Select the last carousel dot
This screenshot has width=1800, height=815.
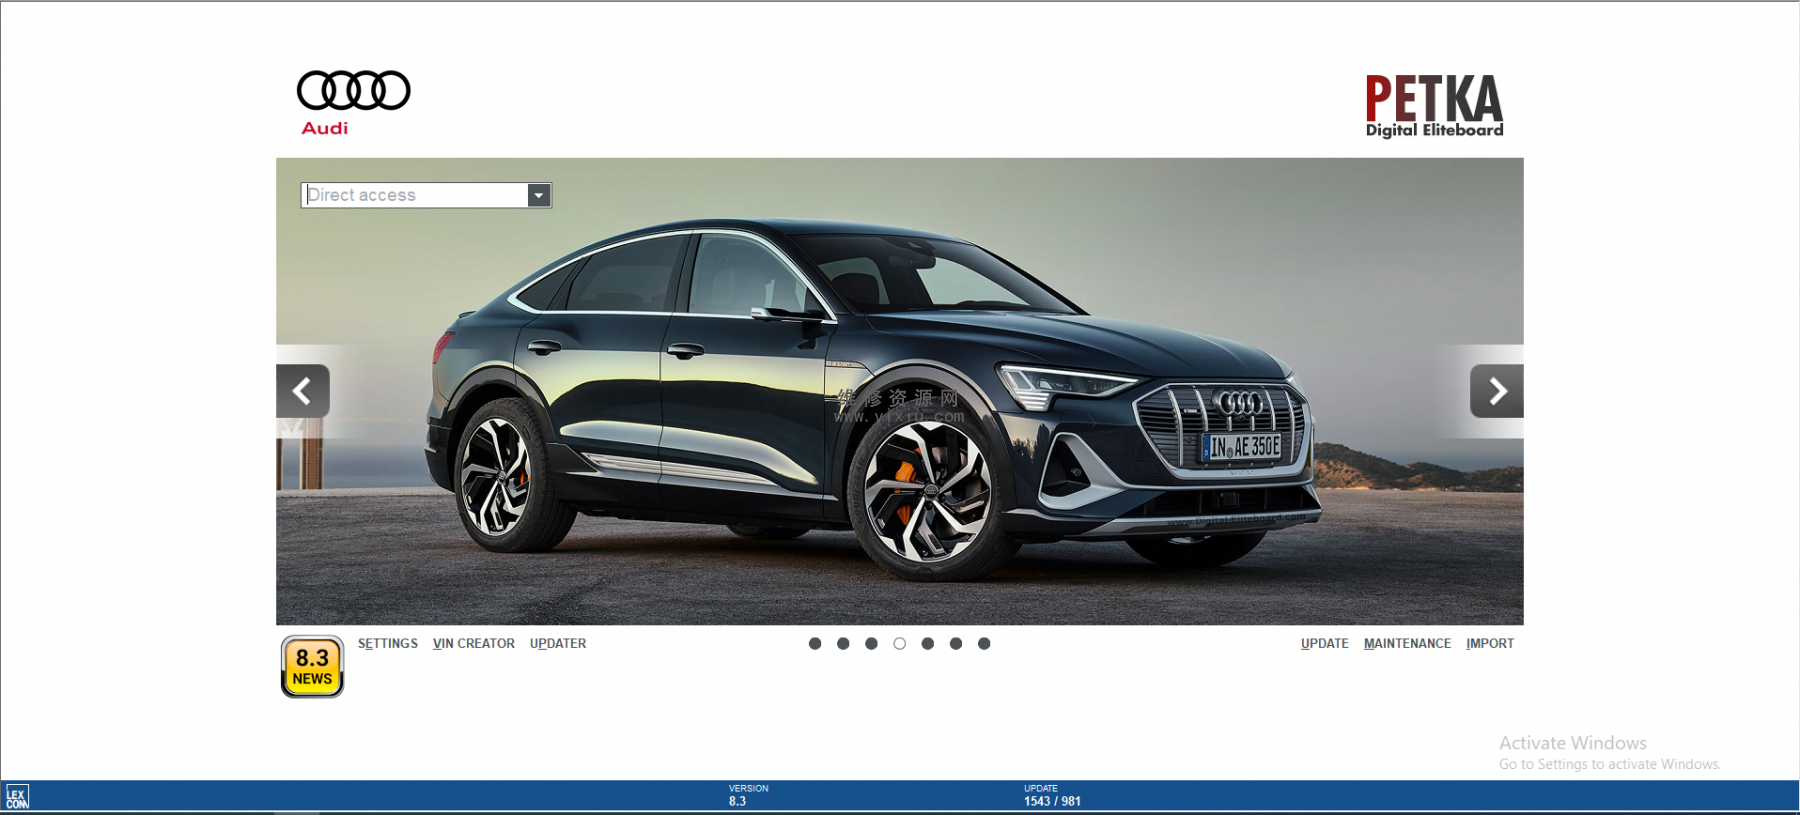(984, 644)
